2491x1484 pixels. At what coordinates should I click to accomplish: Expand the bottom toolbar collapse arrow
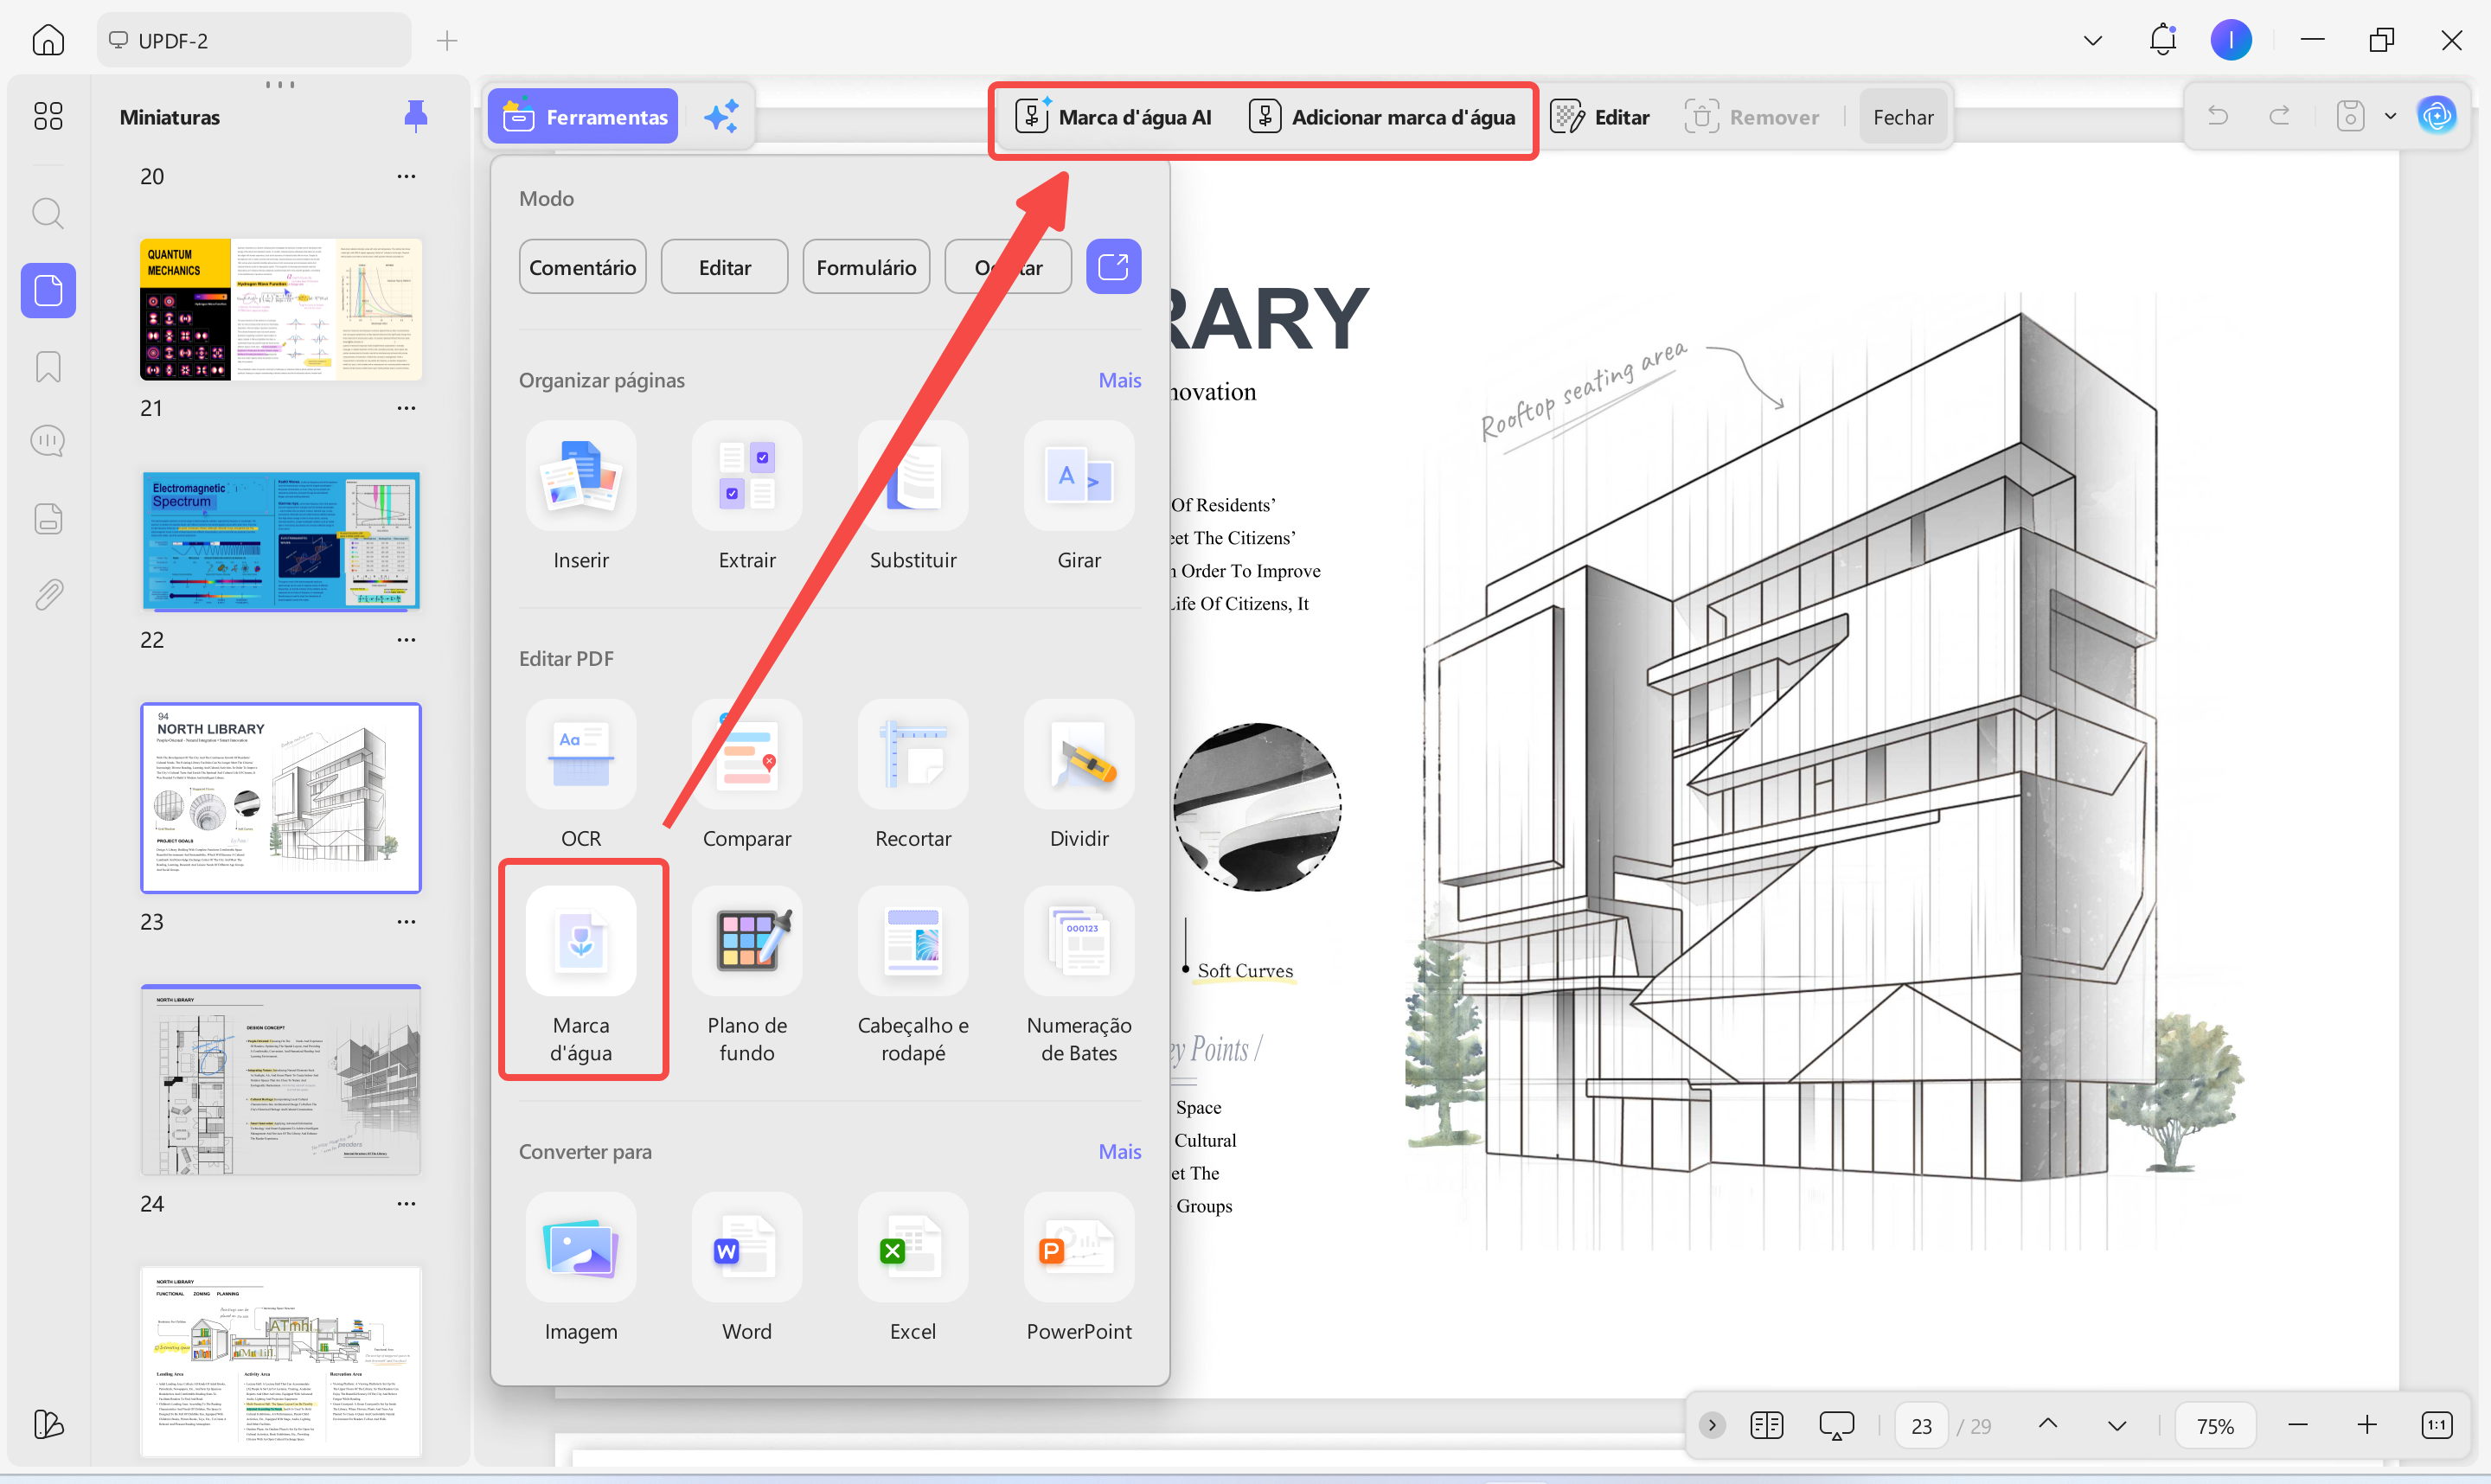[1712, 1425]
